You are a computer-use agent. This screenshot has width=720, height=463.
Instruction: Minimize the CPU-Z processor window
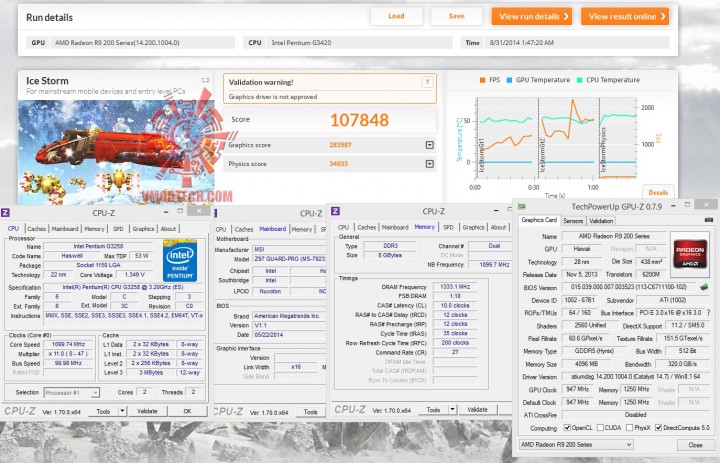pos(165,211)
